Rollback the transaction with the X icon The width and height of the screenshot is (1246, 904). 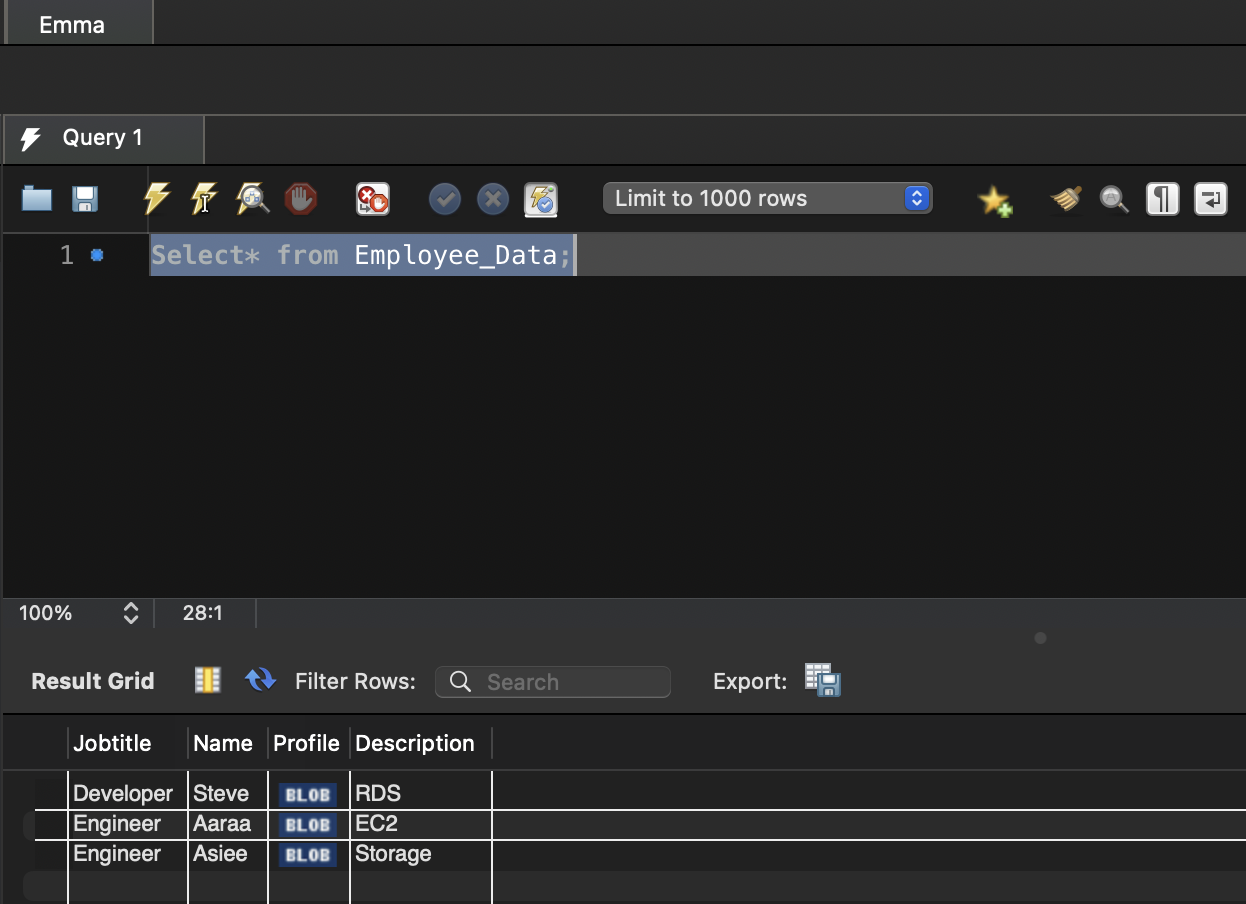(x=492, y=198)
